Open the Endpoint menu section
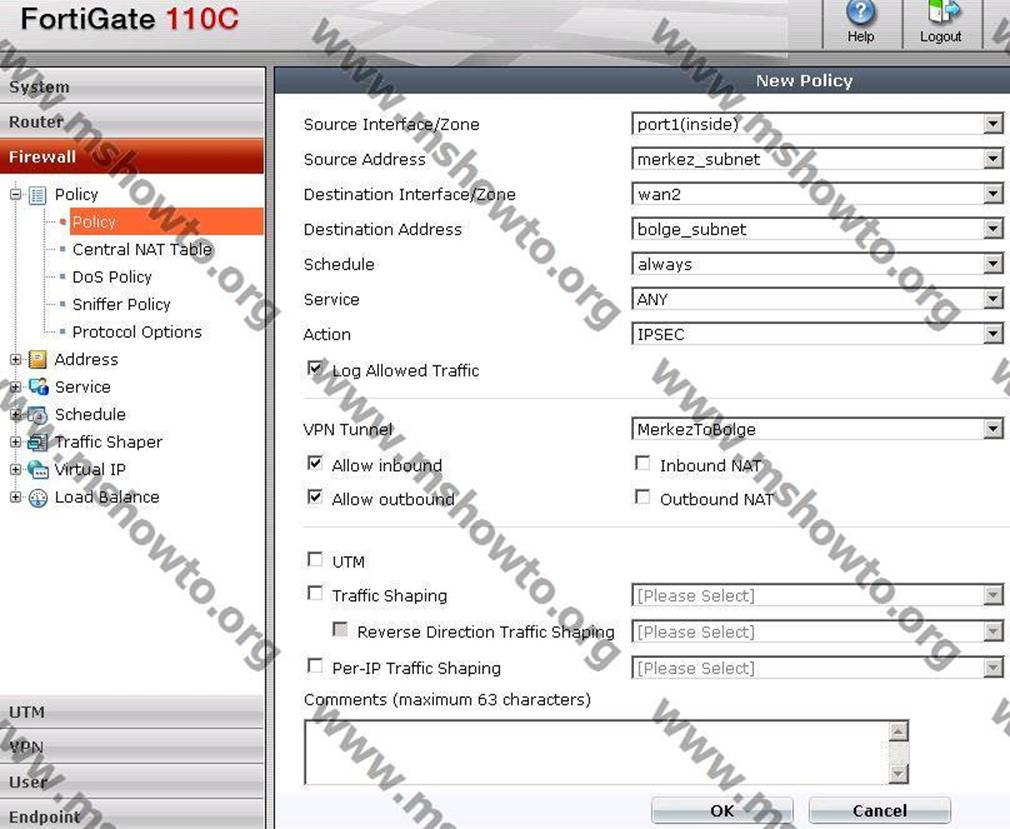This screenshot has width=1010, height=829. tap(132, 815)
